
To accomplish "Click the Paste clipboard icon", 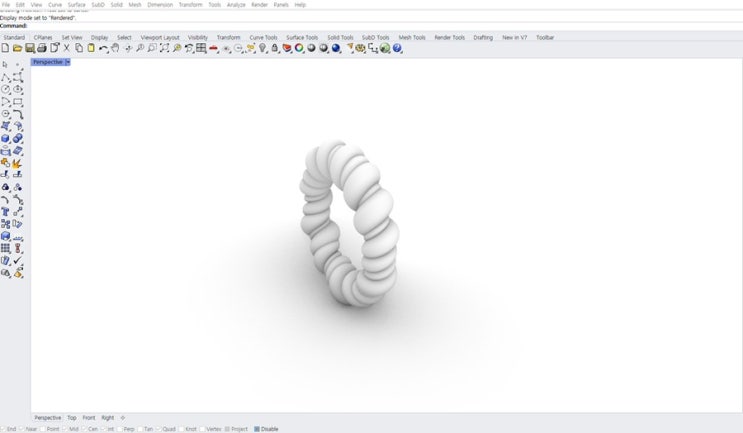I will (91, 48).
